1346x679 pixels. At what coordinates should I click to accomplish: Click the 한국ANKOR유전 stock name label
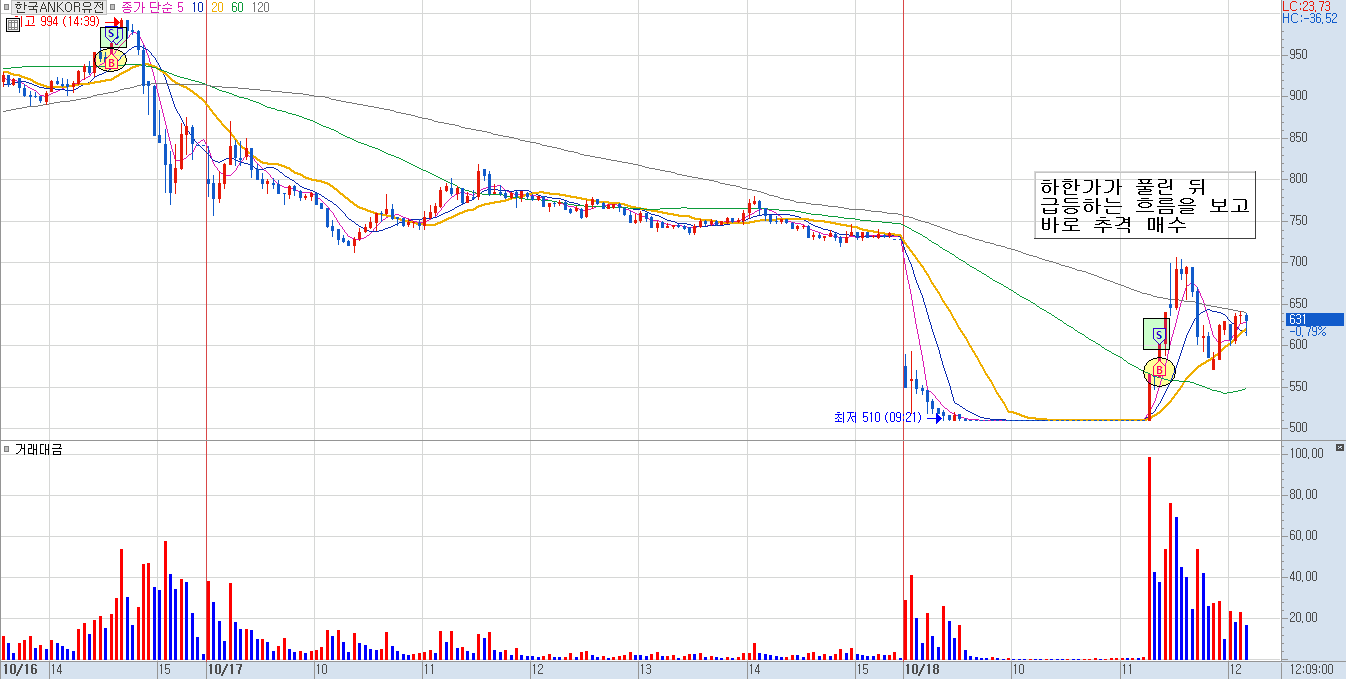coord(58,7)
